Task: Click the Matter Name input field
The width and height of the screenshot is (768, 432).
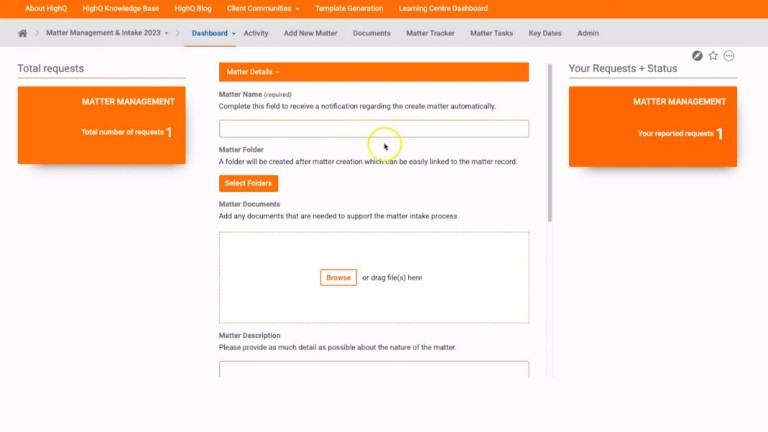Action: (373, 129)
